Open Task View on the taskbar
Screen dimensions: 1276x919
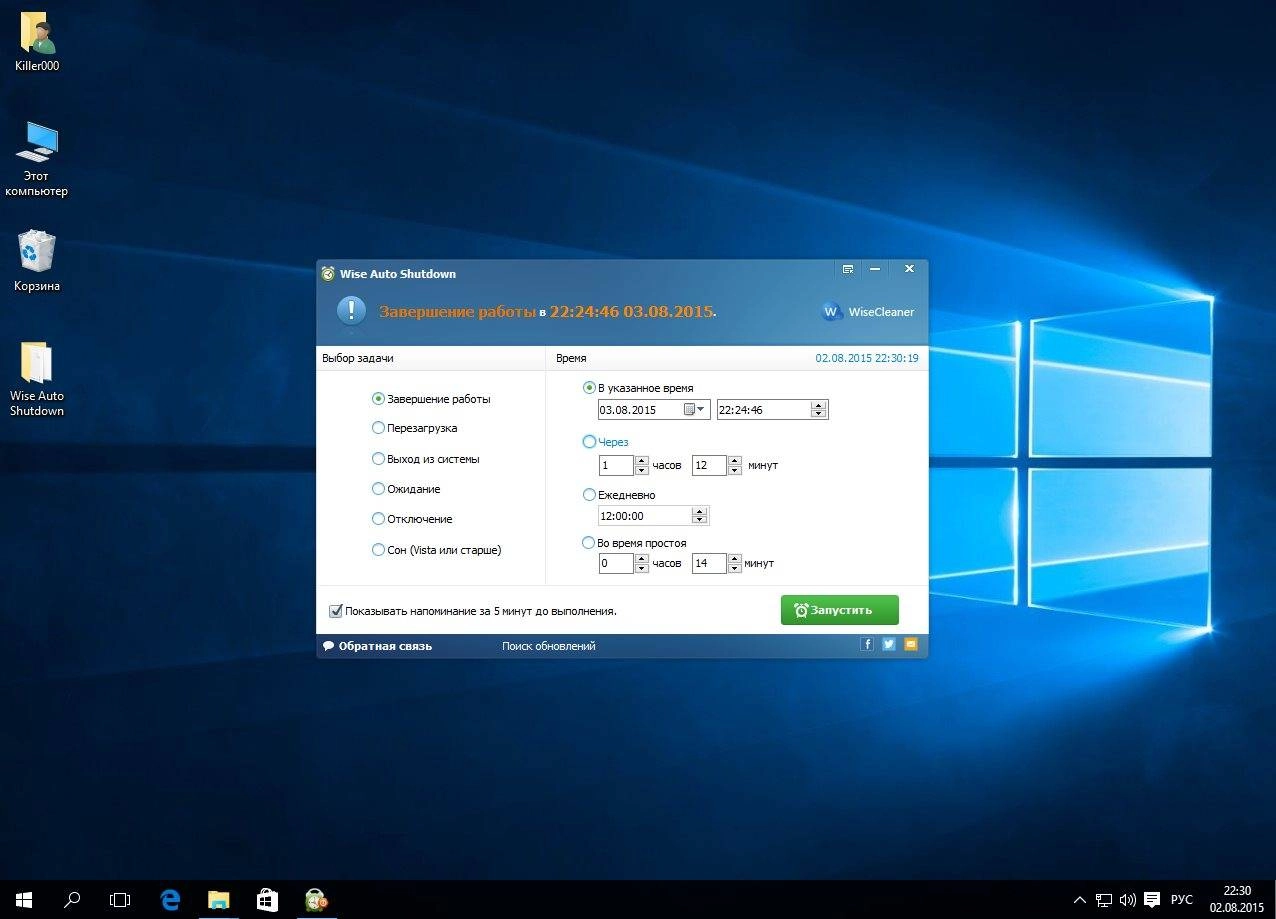(120, 899)
